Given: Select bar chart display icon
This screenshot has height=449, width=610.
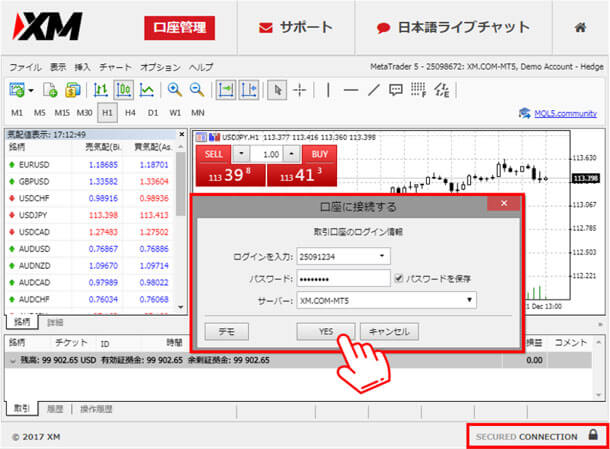Looking at the screenshot, I should click(x=101, y=90).
